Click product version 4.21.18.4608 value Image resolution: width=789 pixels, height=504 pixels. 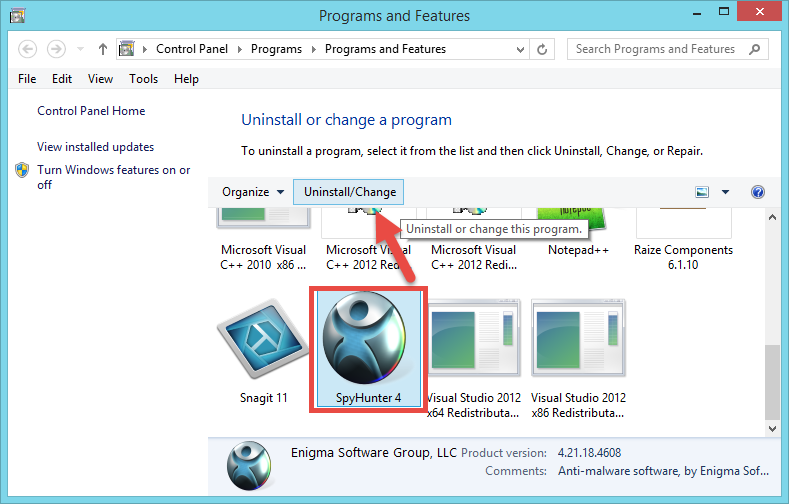(x=589, y=453)
